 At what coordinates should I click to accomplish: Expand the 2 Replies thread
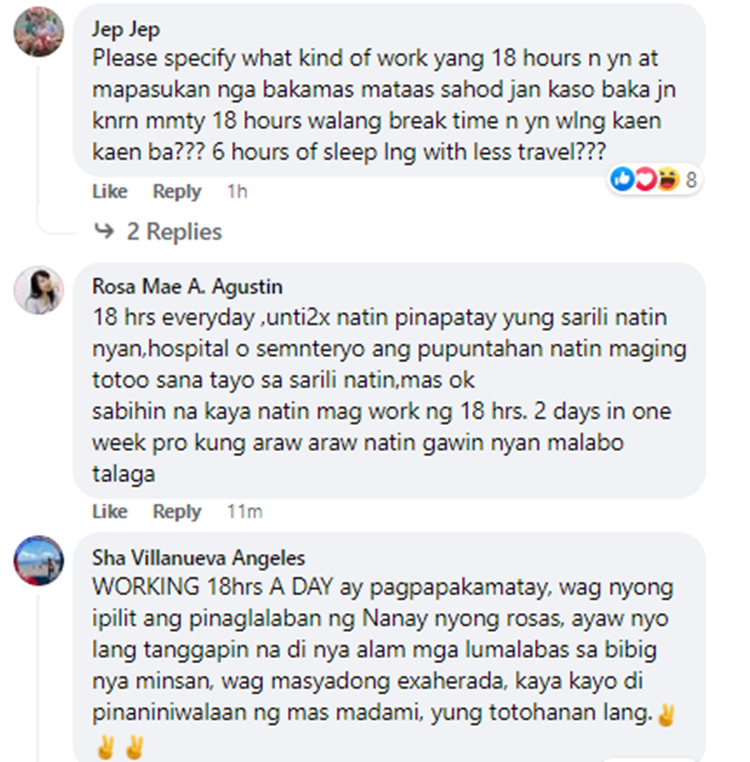click(x=174, y=231)
